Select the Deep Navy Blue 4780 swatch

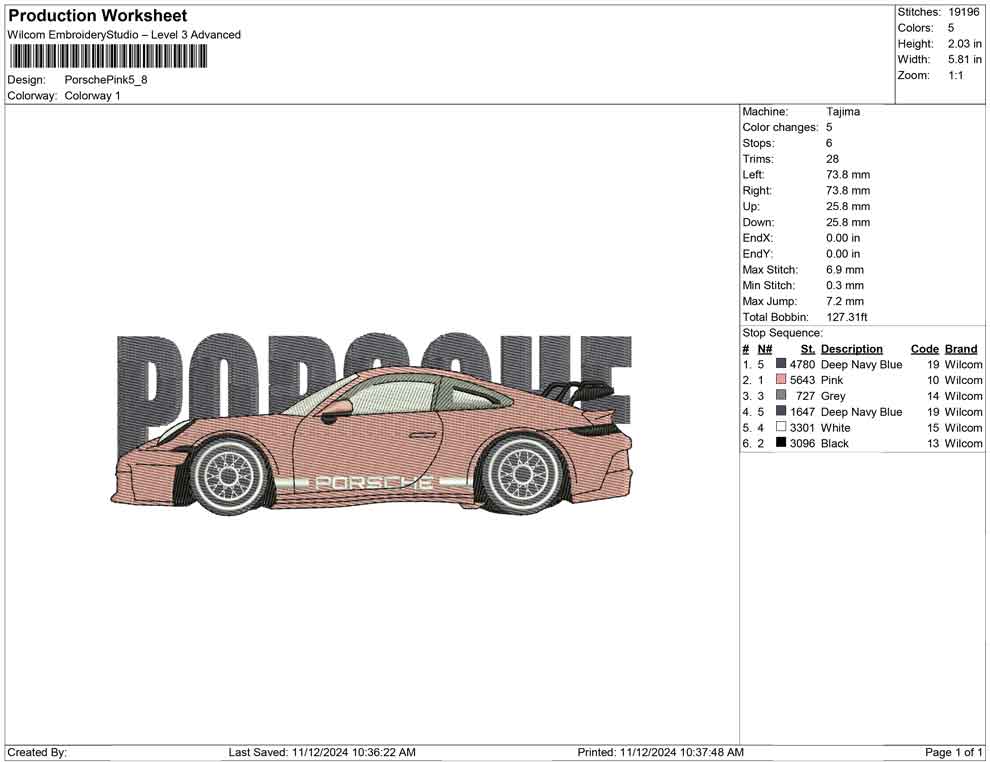point(780,364)
